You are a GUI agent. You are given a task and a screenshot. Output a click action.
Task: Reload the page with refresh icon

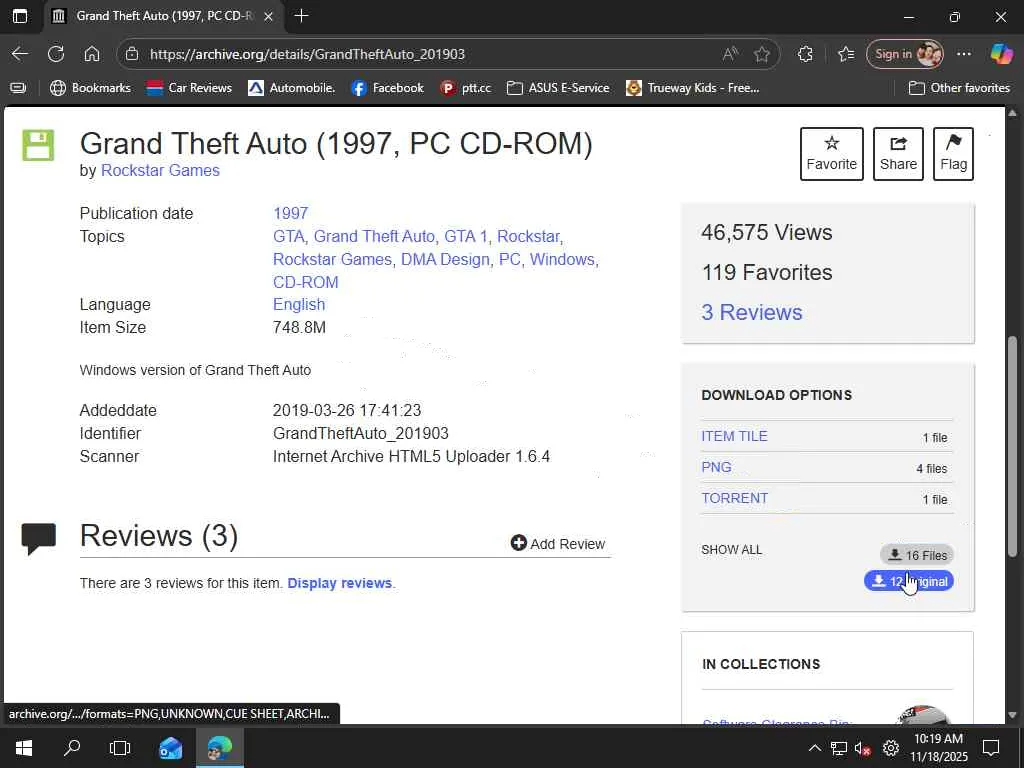[x=56, y=54]
